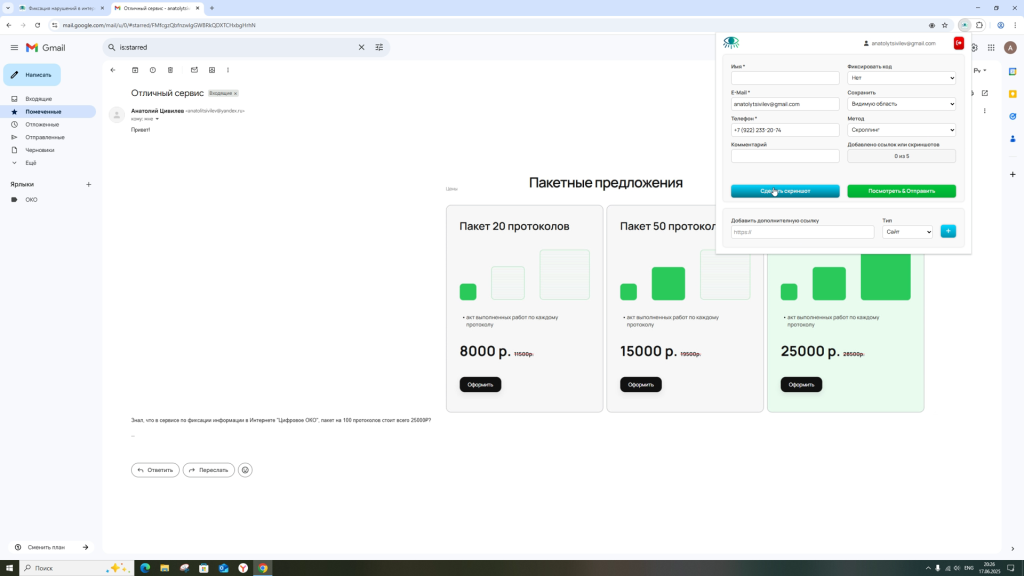Click the blue plus button to add link
Image resolution: width=1024 pixels, height=576 pixels.
tap(948, 232)
